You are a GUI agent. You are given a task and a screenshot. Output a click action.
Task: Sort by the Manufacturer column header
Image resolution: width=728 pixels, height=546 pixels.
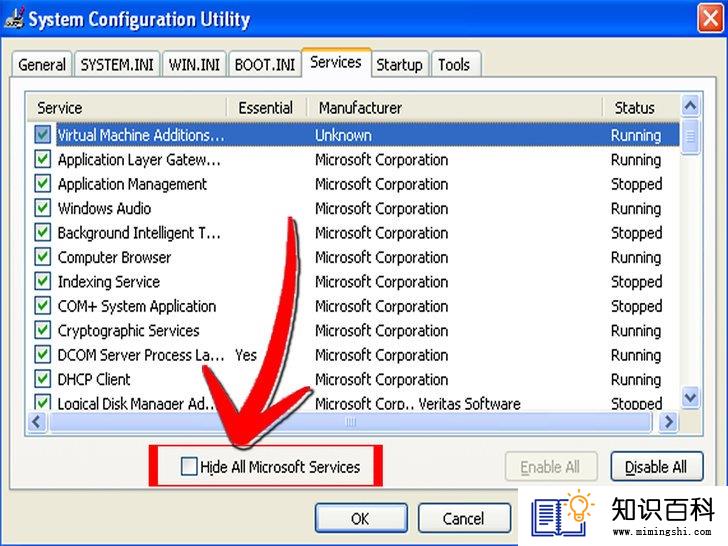(x=454, y=108)
